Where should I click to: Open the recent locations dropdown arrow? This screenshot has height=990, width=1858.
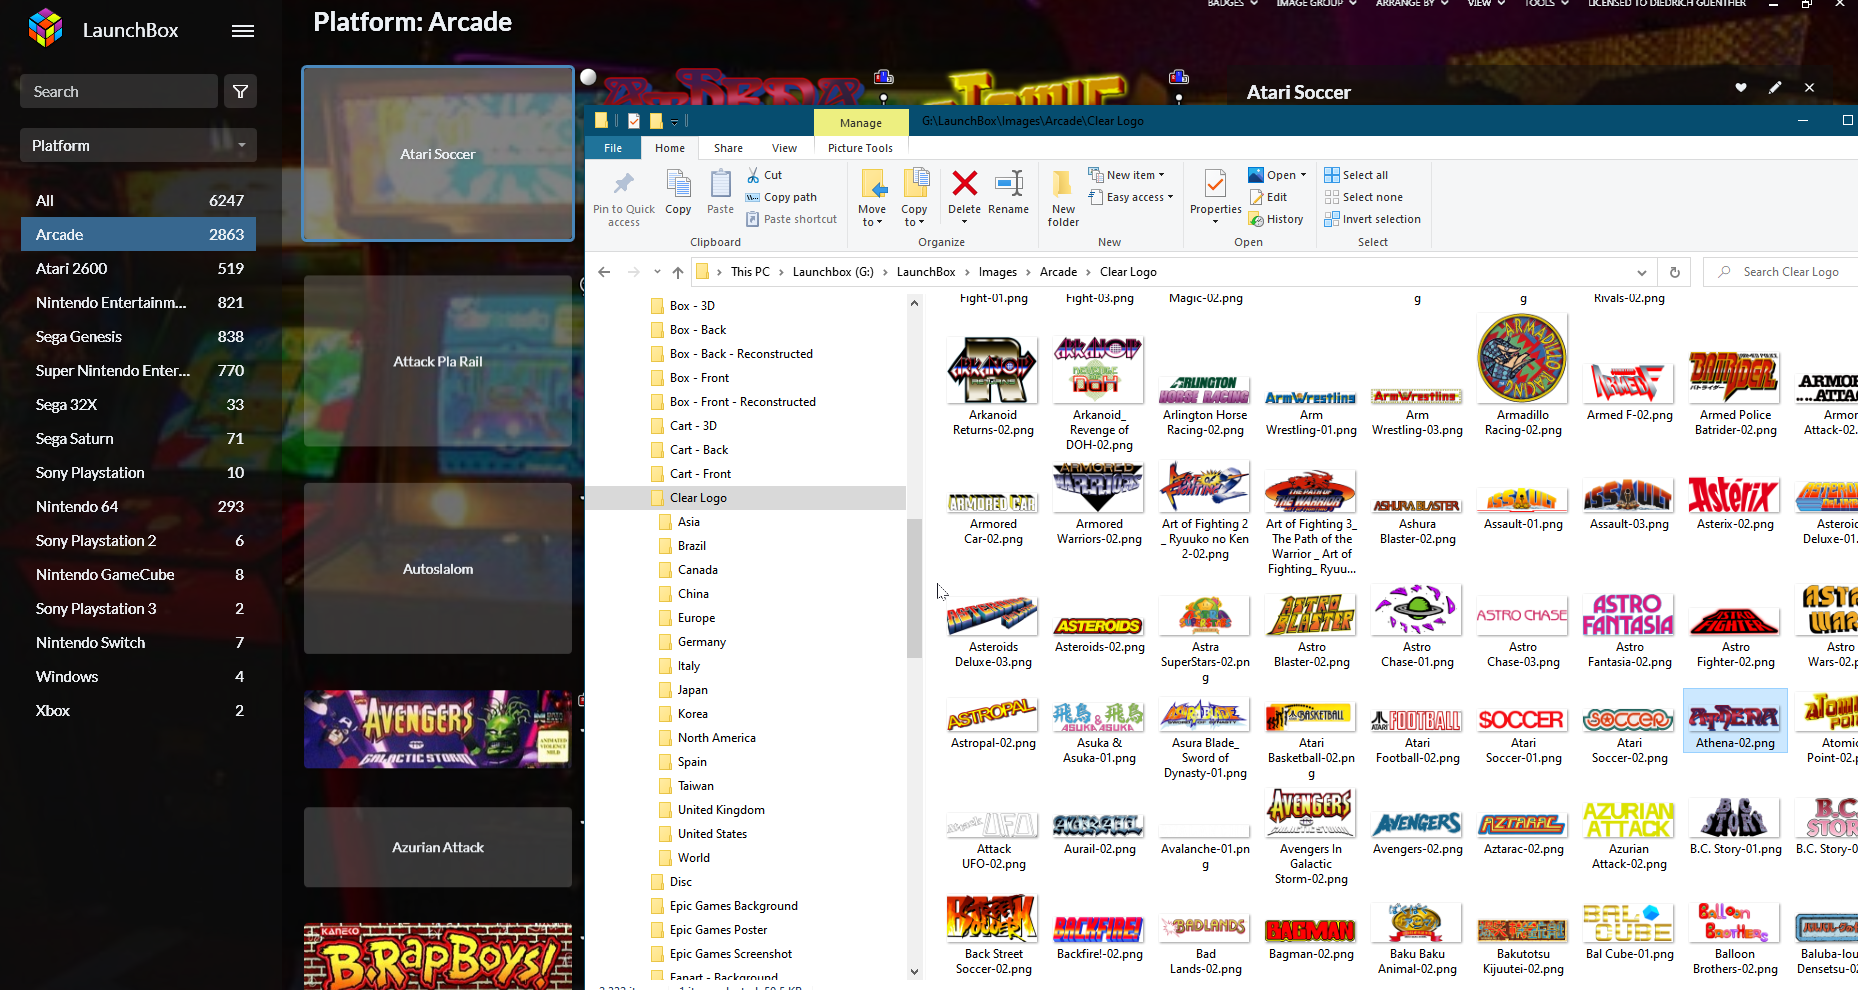pyautogui.click(x=657, y=272)
